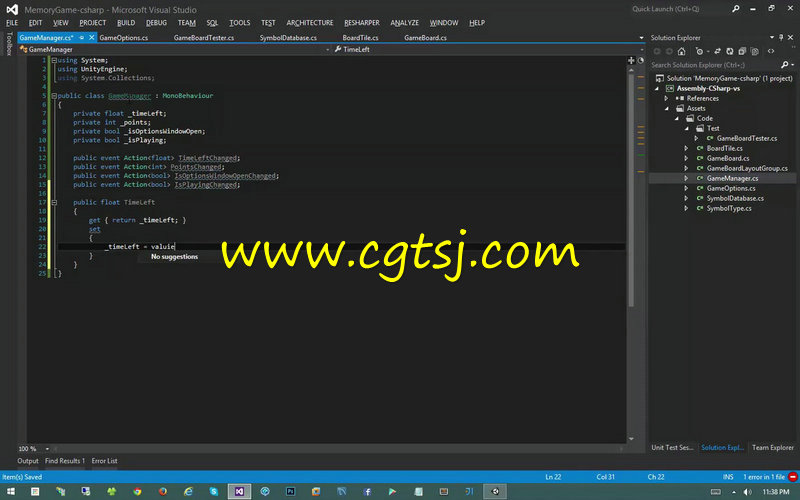800x500 pixels.
Task: Close the GameManager.cs tab
Action: coord(92,37)
